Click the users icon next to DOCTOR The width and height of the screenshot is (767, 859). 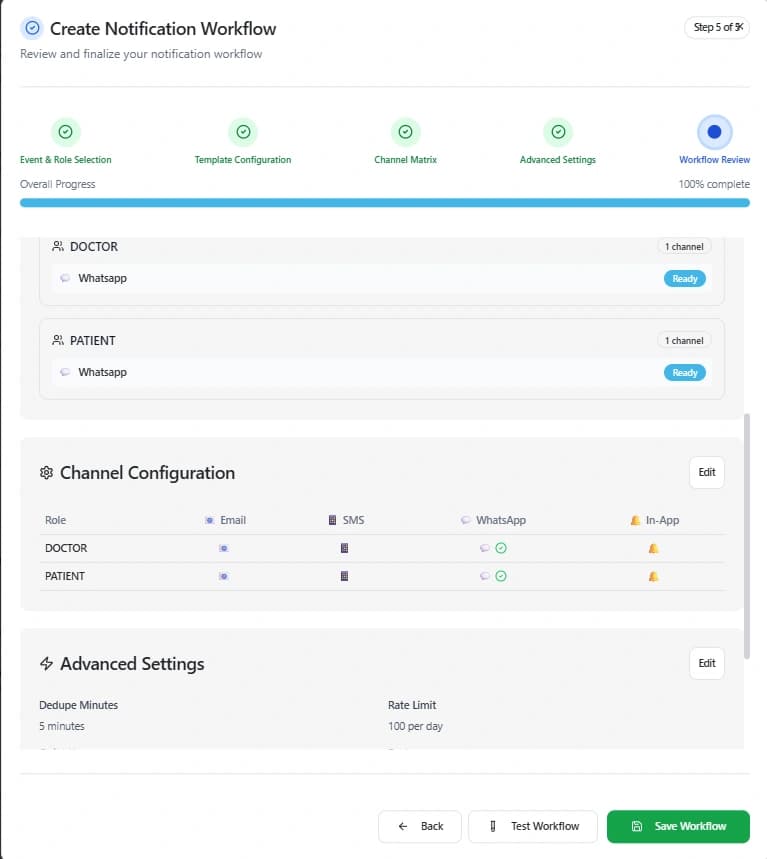(x=58, y=247)
